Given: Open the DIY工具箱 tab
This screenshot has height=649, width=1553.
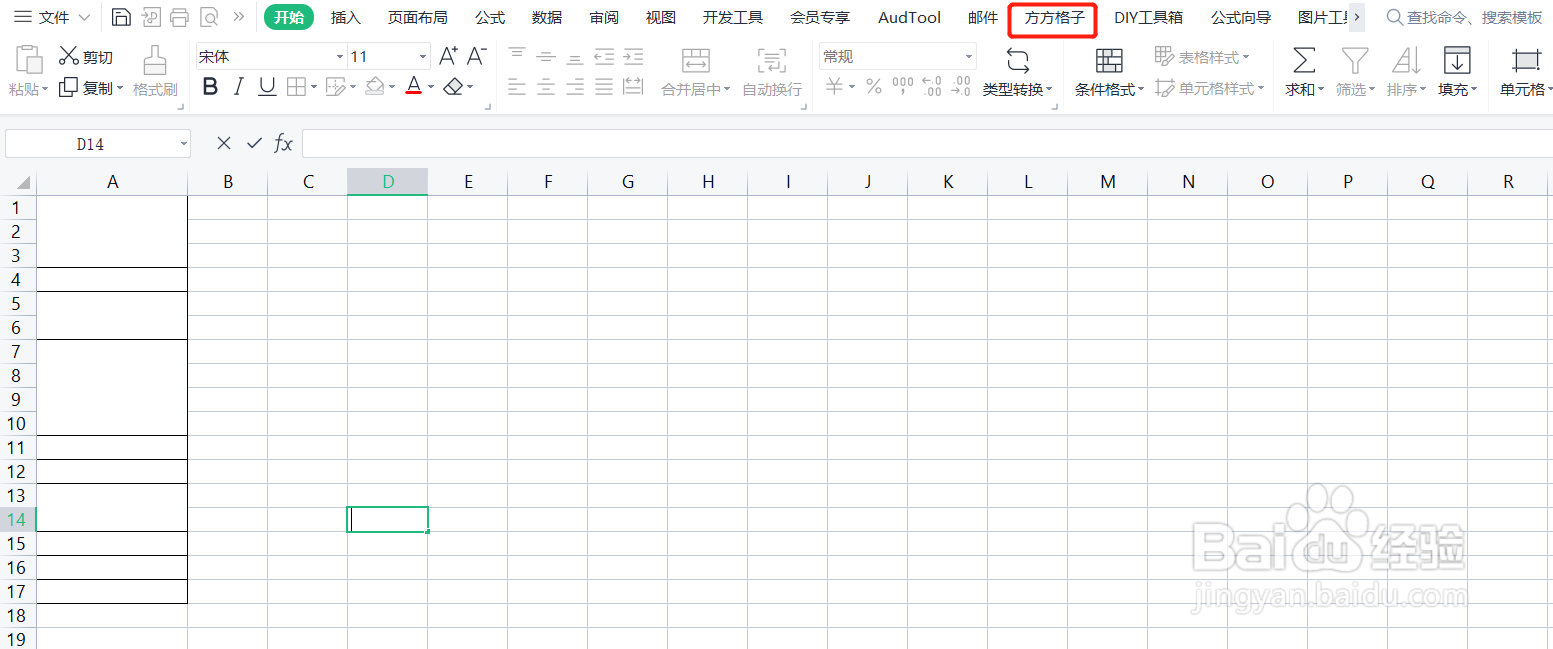Looking at the screenshot, I should tap(1148, 17).
